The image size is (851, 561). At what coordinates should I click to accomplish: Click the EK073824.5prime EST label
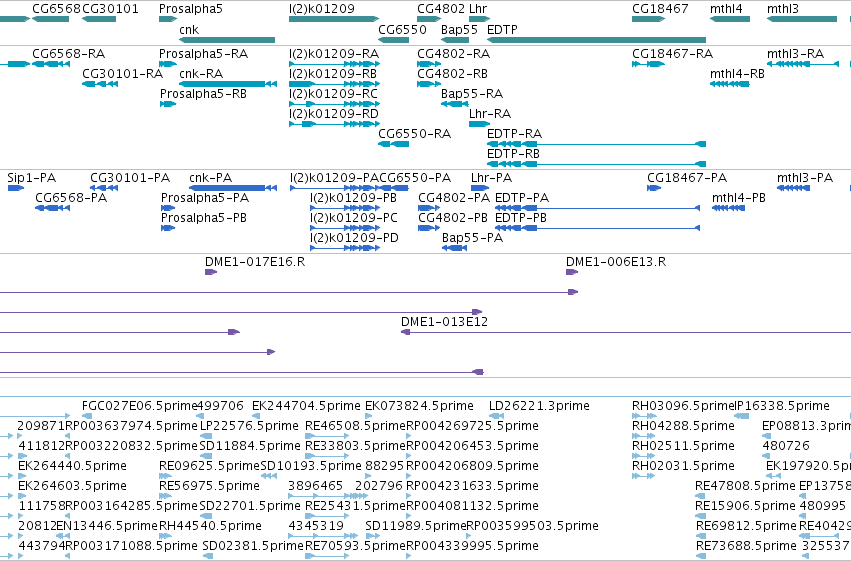[x=420, y=406]
